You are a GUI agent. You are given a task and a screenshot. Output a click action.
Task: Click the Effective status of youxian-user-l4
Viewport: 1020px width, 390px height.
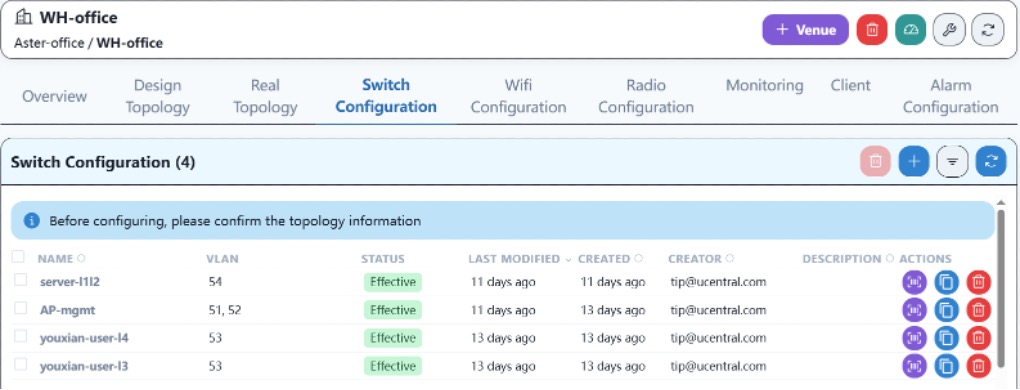tap(393, 338)
